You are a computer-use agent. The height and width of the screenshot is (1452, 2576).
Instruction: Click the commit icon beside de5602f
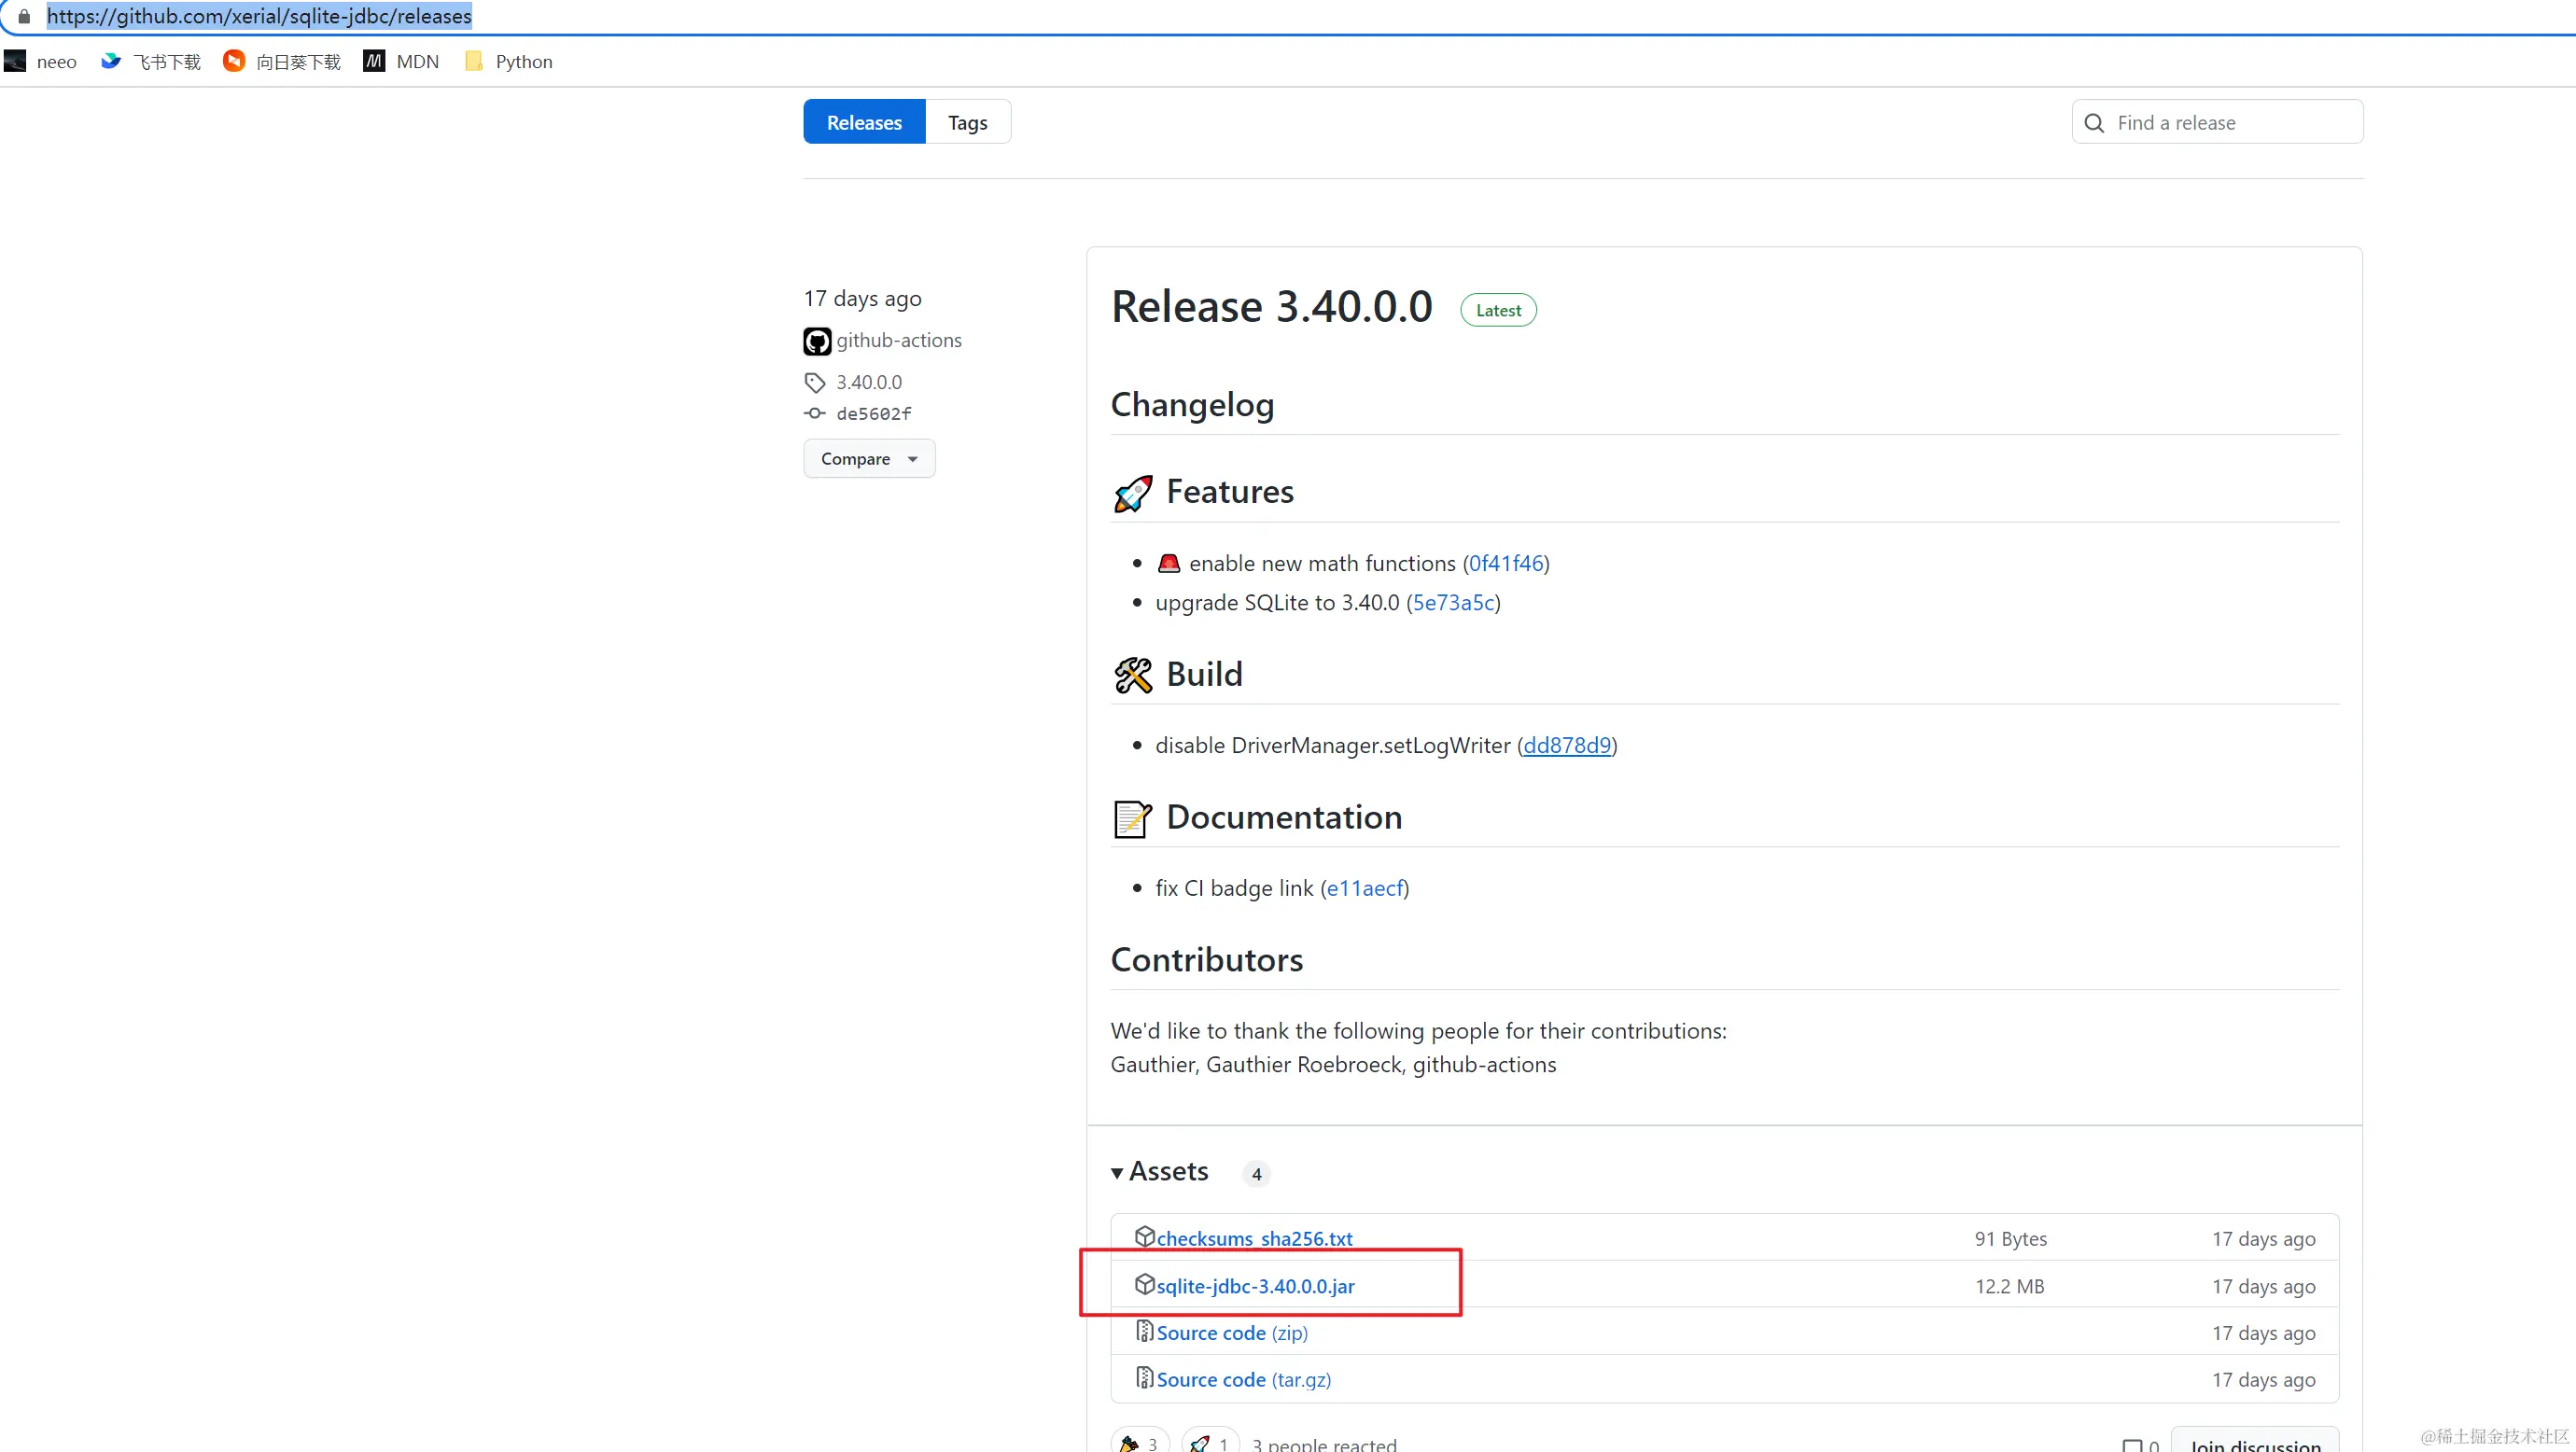coord(815,413)
